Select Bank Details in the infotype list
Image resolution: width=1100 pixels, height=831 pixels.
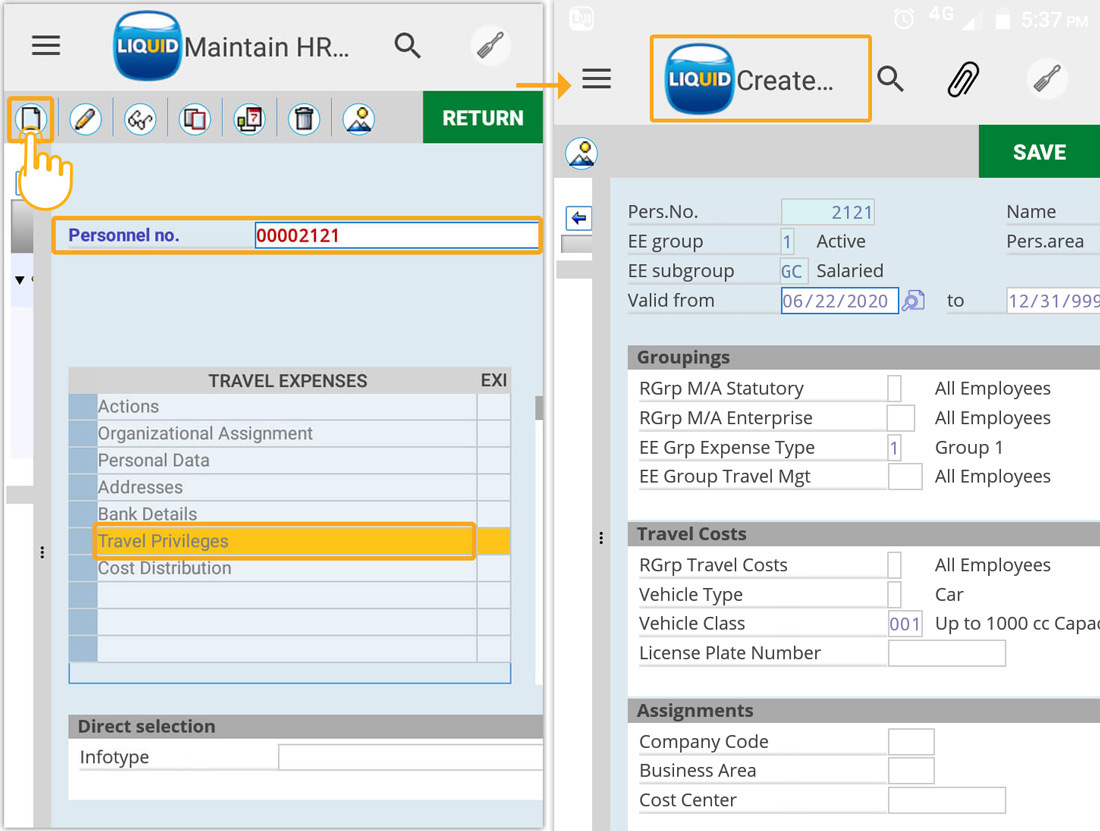pyautogui.click(x=284, y=514)
